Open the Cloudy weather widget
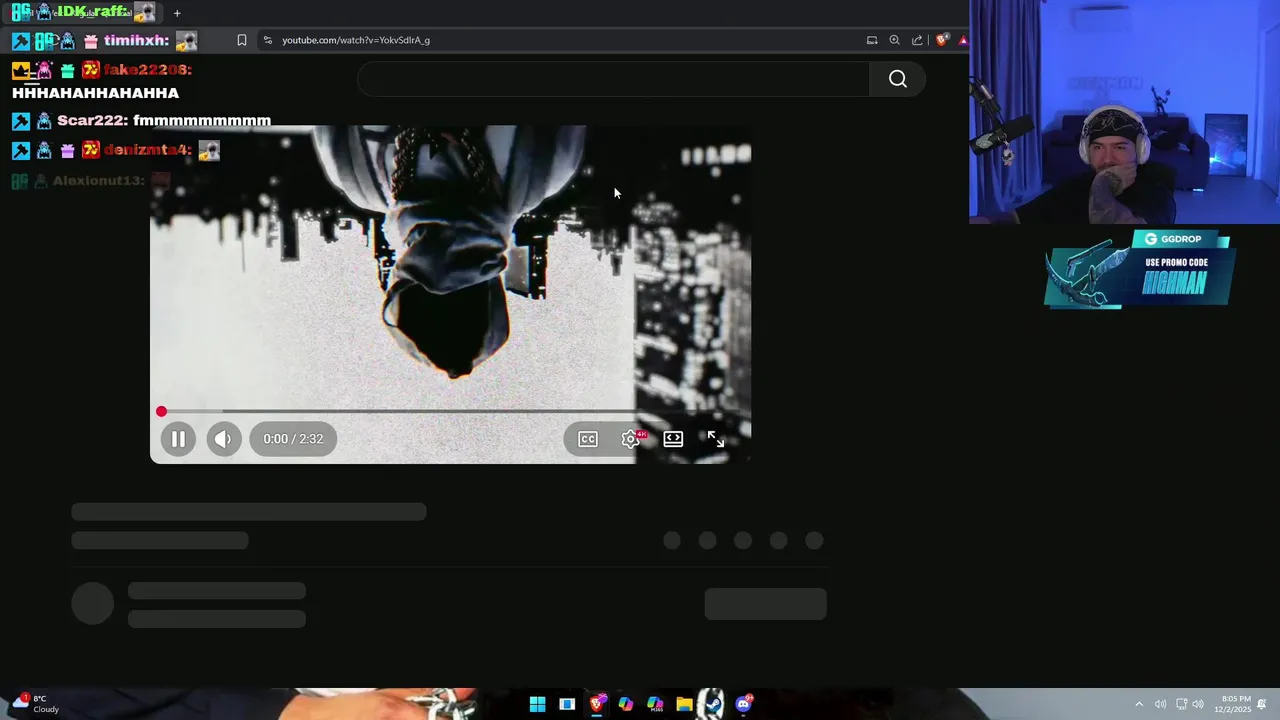This screenshot has height=720, width=1280. pos(36,703)
